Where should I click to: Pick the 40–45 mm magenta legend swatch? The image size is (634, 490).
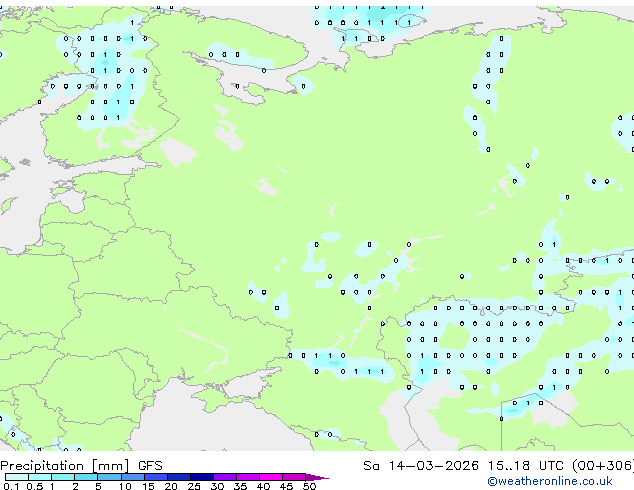point(271,477)
